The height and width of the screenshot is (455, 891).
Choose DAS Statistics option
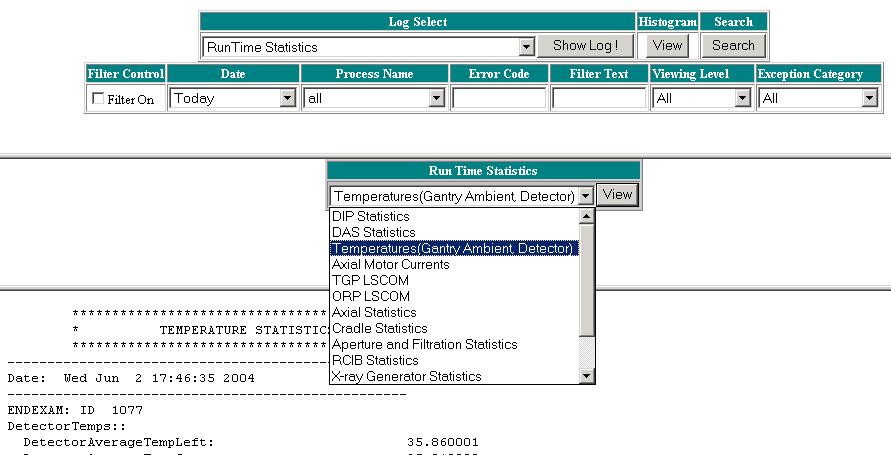point(373,232)
